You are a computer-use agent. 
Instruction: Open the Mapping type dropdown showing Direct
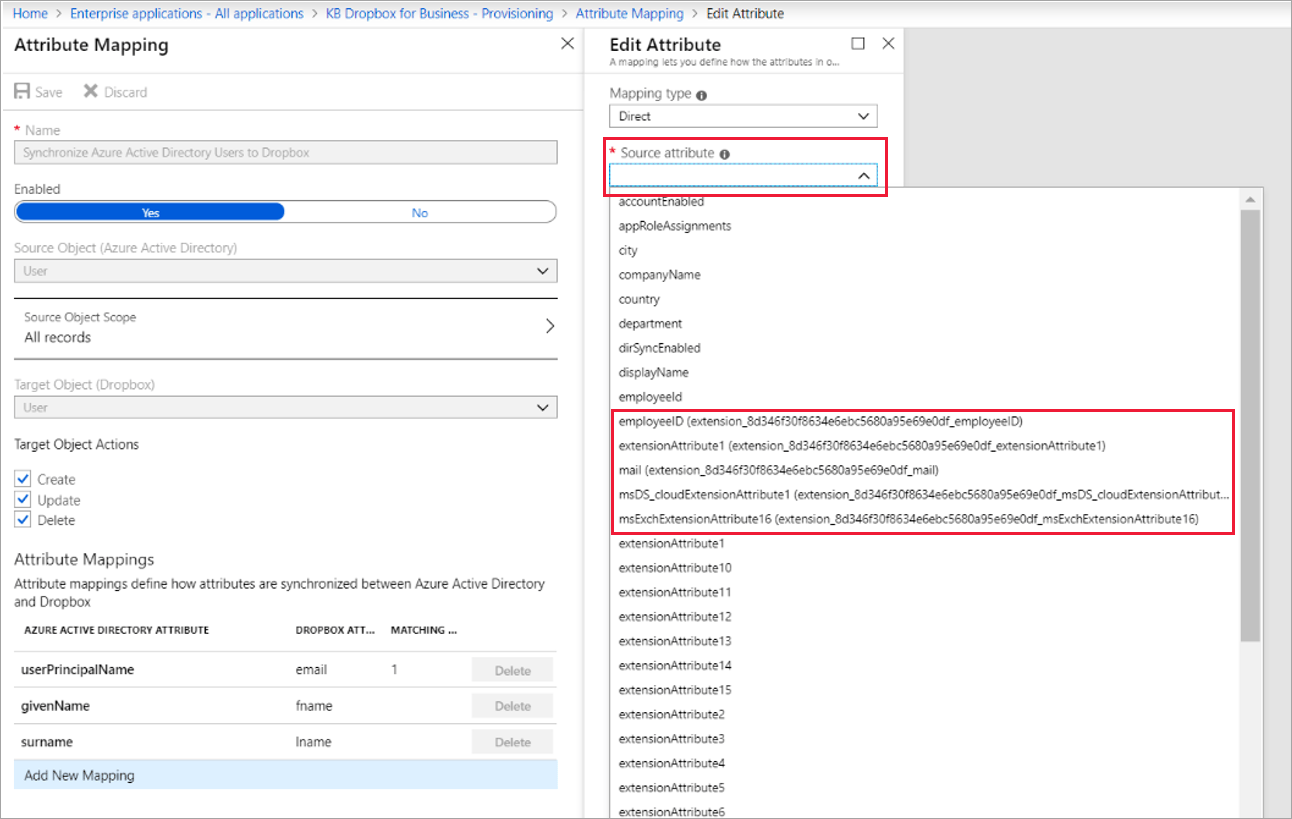click(743, 115)
